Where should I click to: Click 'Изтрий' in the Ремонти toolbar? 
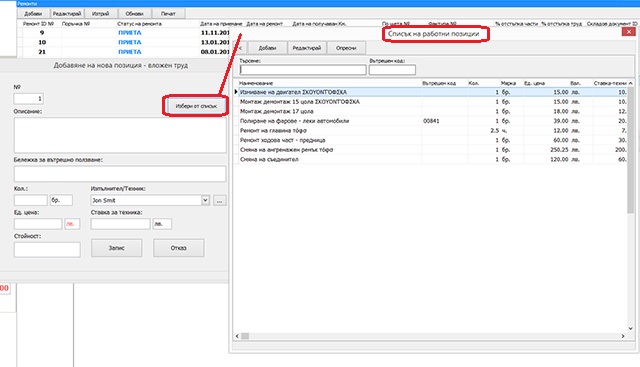point(100,13)
